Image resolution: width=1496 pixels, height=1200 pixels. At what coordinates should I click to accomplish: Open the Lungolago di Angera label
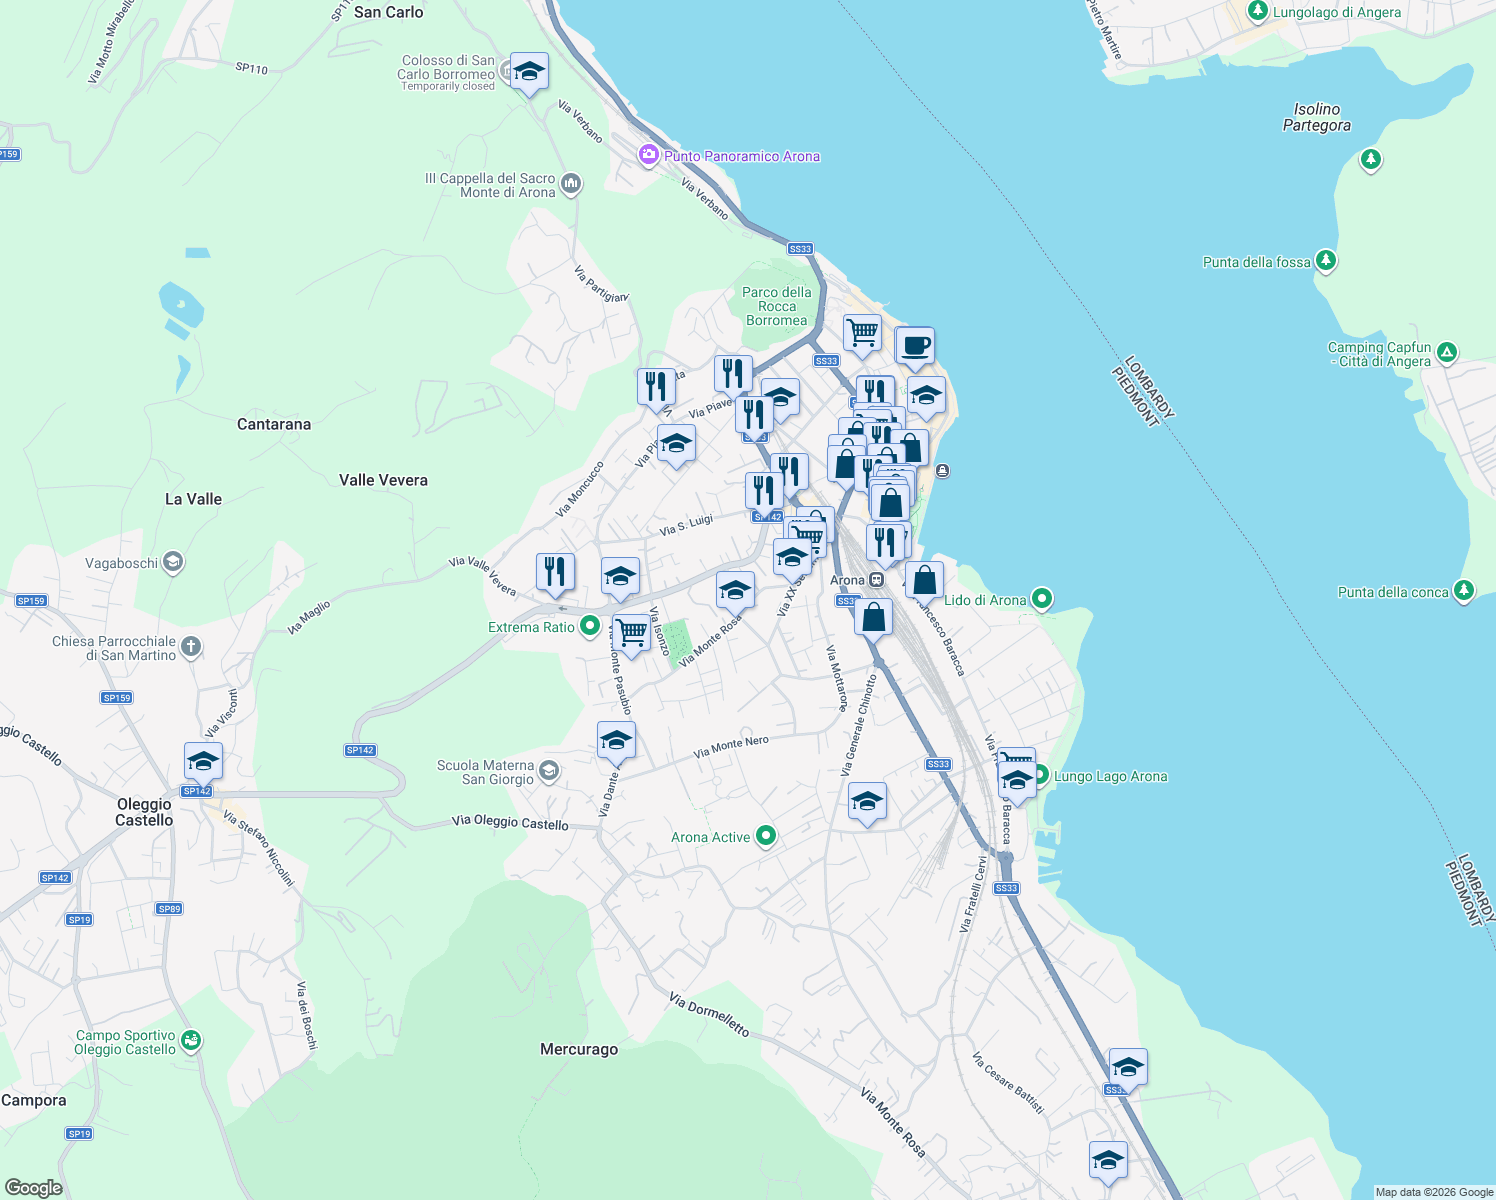tap(1337, 11)
